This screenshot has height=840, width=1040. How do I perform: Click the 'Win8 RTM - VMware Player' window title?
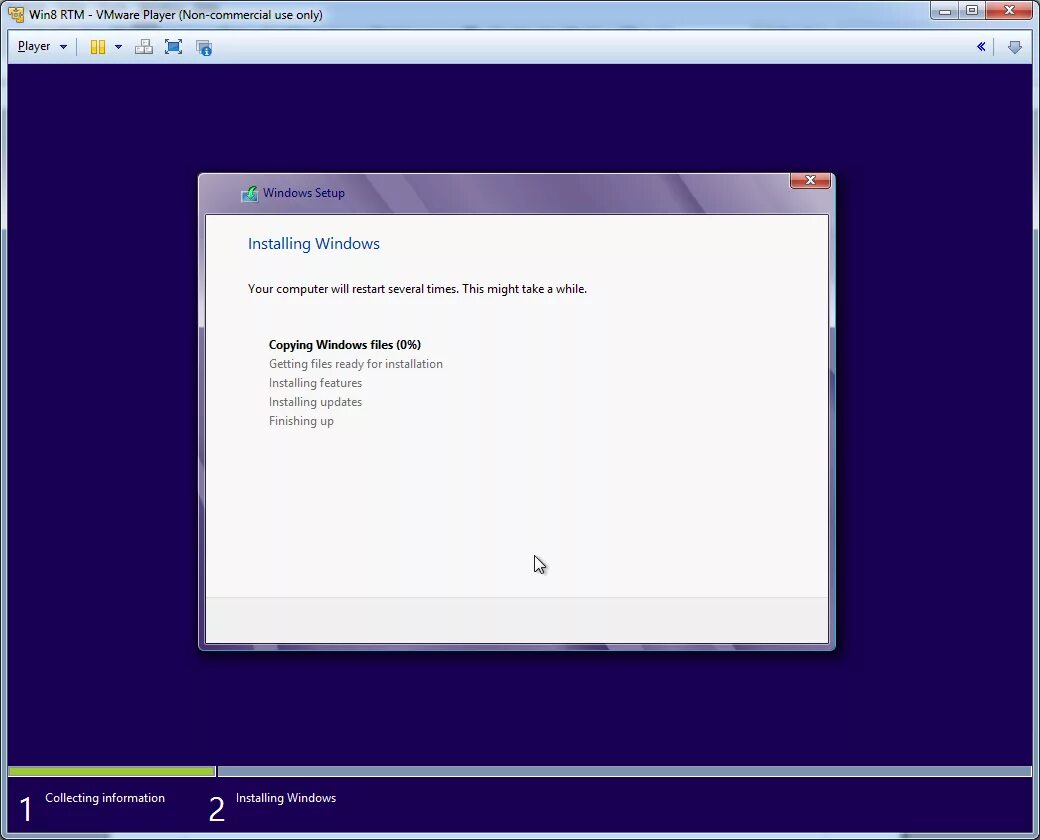(176, 15)
